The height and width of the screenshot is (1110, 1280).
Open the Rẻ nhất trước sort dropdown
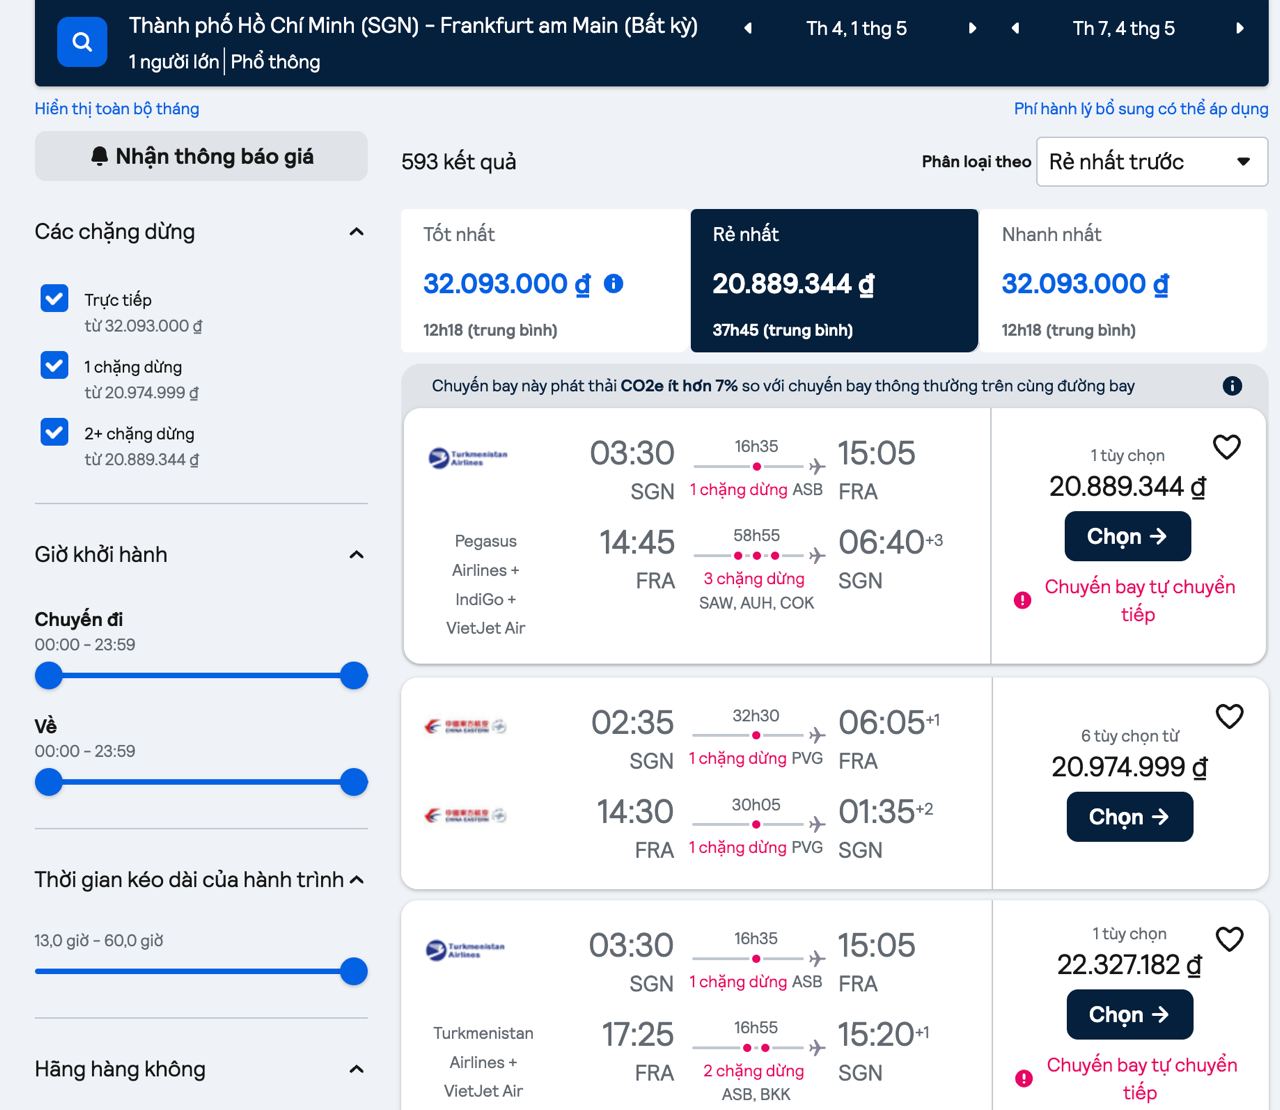coord(1151,162)
